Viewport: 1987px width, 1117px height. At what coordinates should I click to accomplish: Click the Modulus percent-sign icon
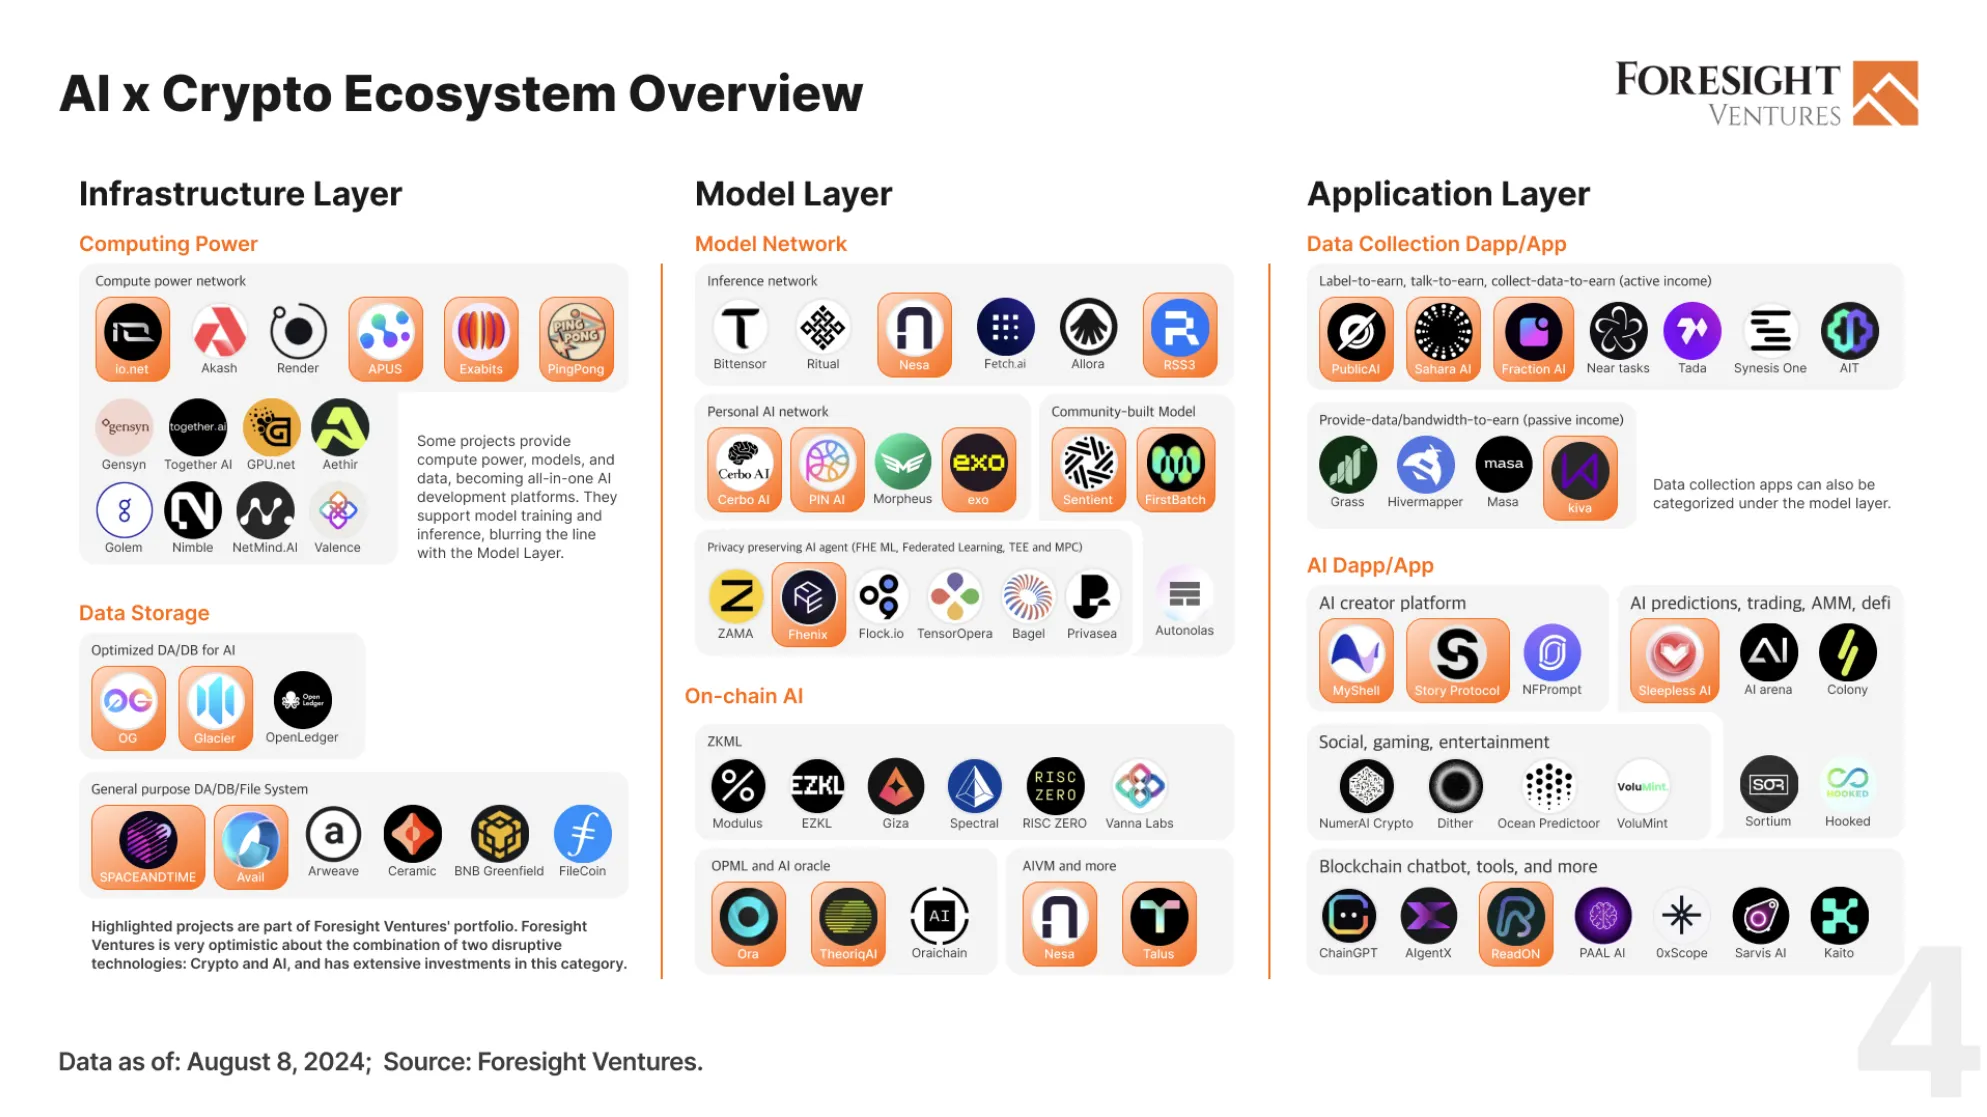(x=738, y=787)
